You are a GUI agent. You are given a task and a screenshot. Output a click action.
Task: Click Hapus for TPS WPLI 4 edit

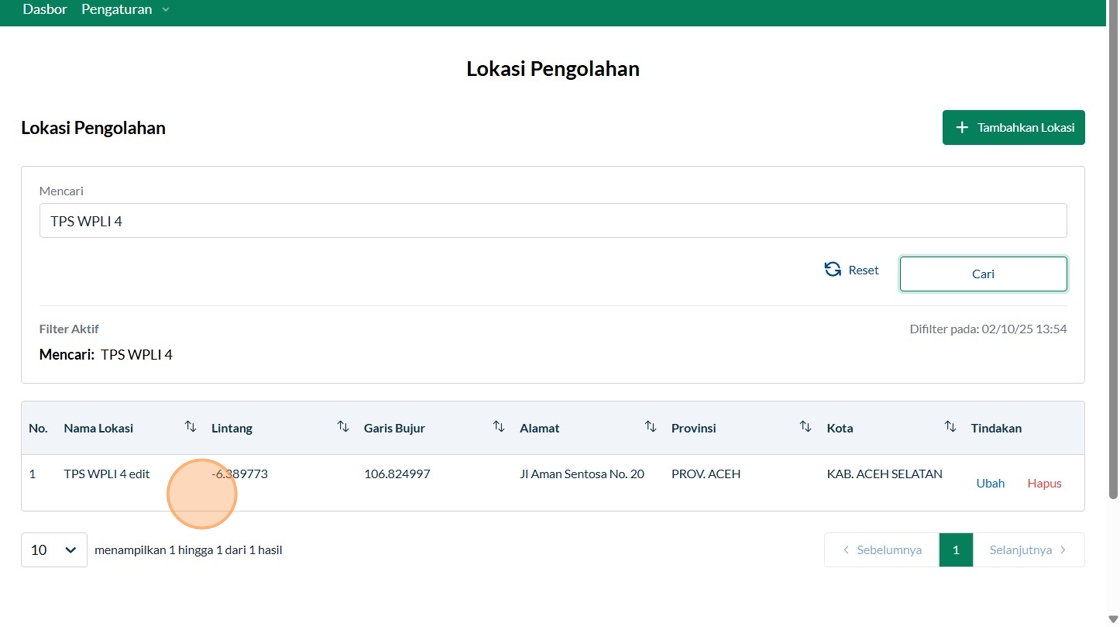point(1044,483)
